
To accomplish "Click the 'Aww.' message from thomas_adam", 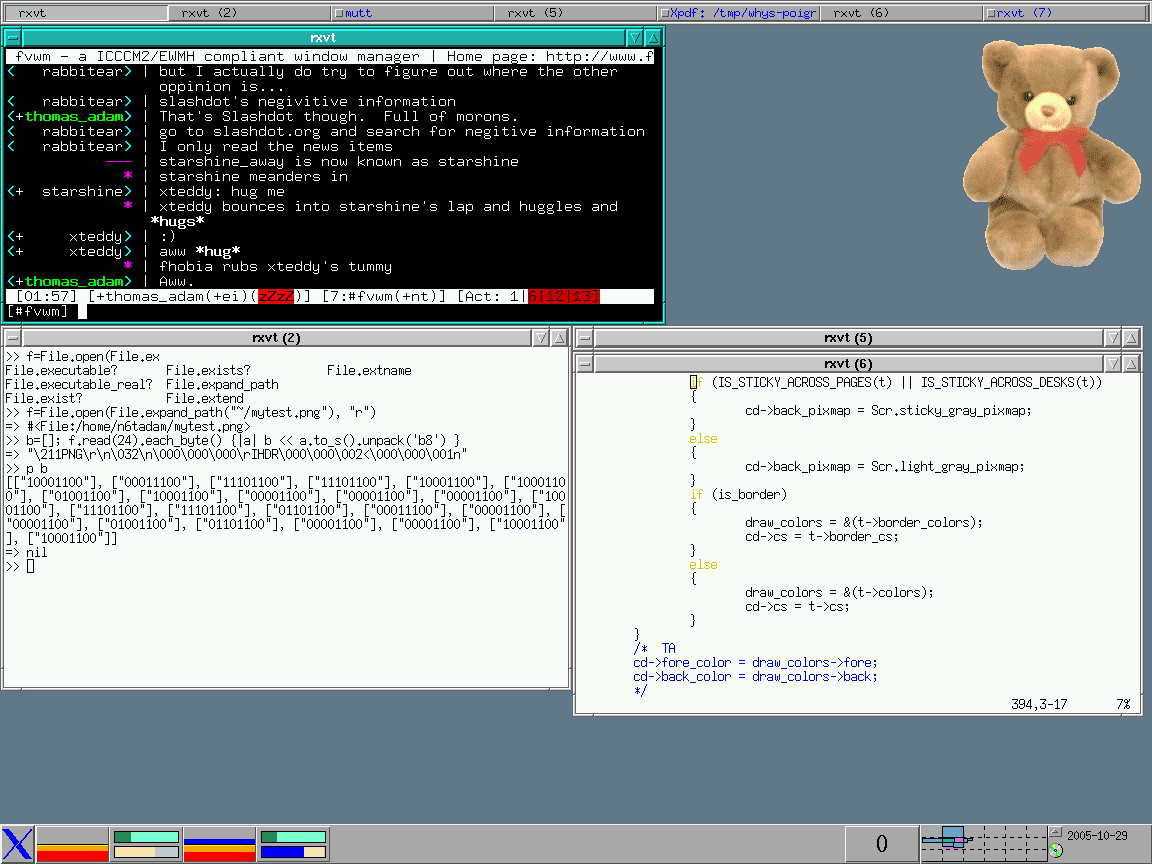I will (176, 281).
